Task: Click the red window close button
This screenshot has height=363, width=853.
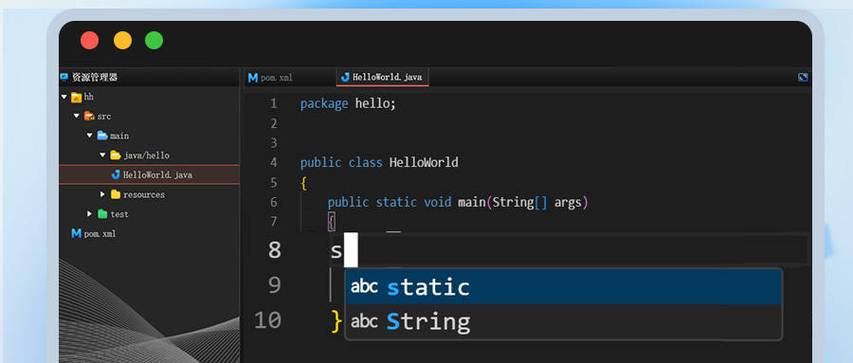Action: [90, 40]
